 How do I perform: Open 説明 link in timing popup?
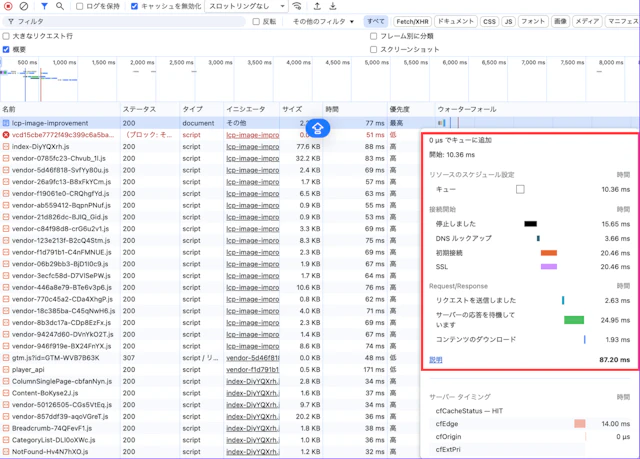(436, 360)
